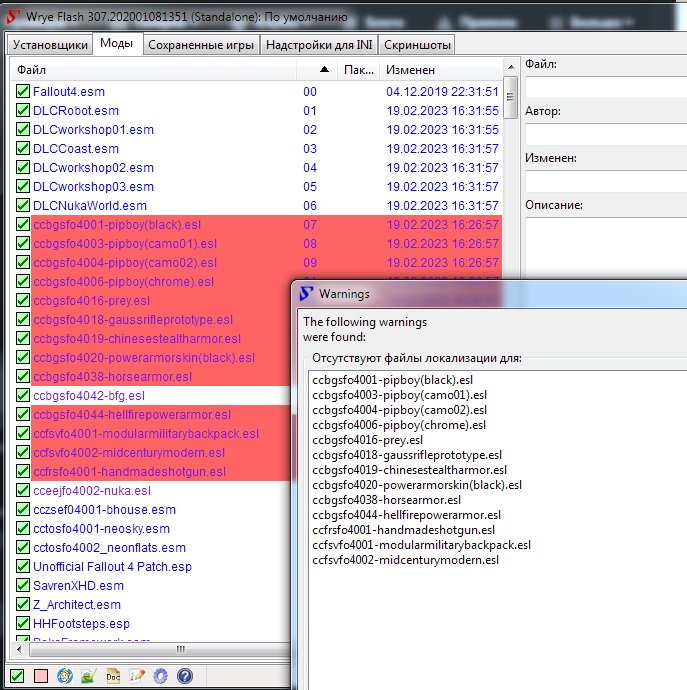Sort mods by the Файл column header
Screen dimensions: 687x690
(x=150, y=70)
